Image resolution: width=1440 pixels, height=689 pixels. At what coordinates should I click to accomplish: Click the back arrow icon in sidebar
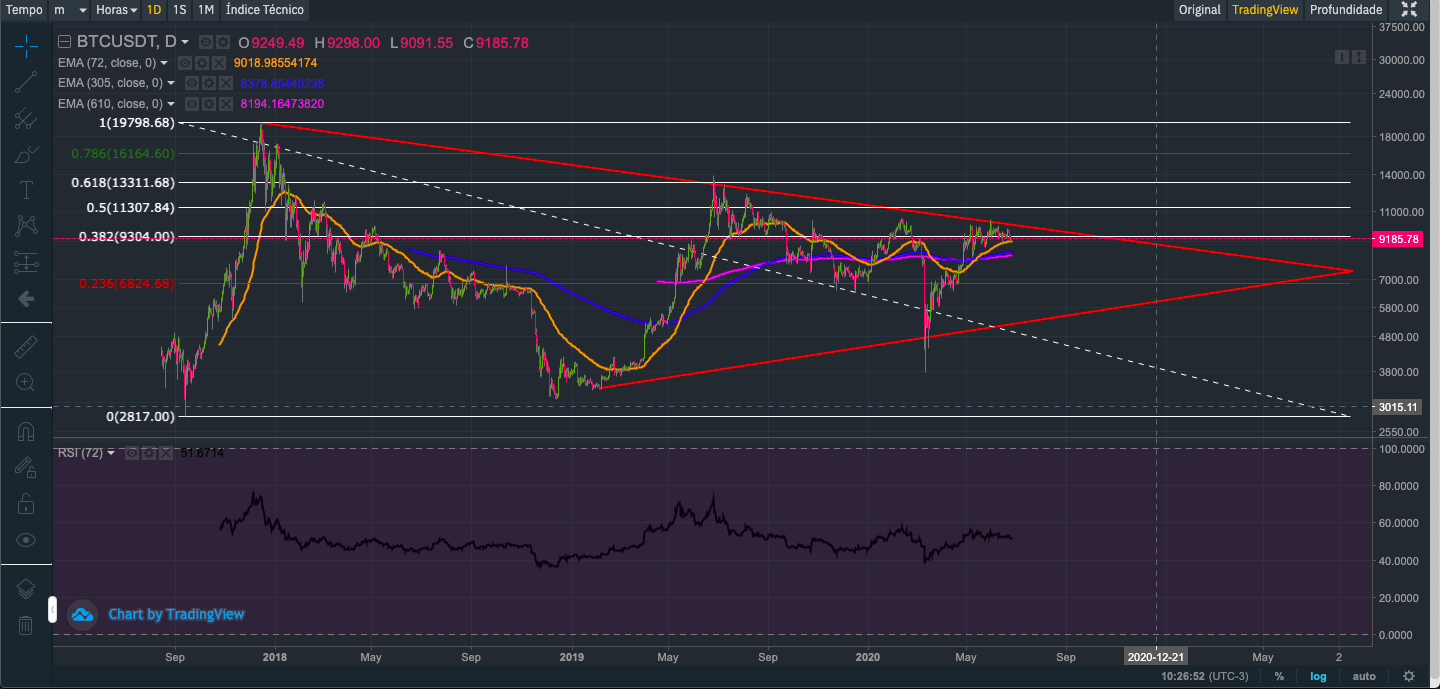tap(26, 298)
